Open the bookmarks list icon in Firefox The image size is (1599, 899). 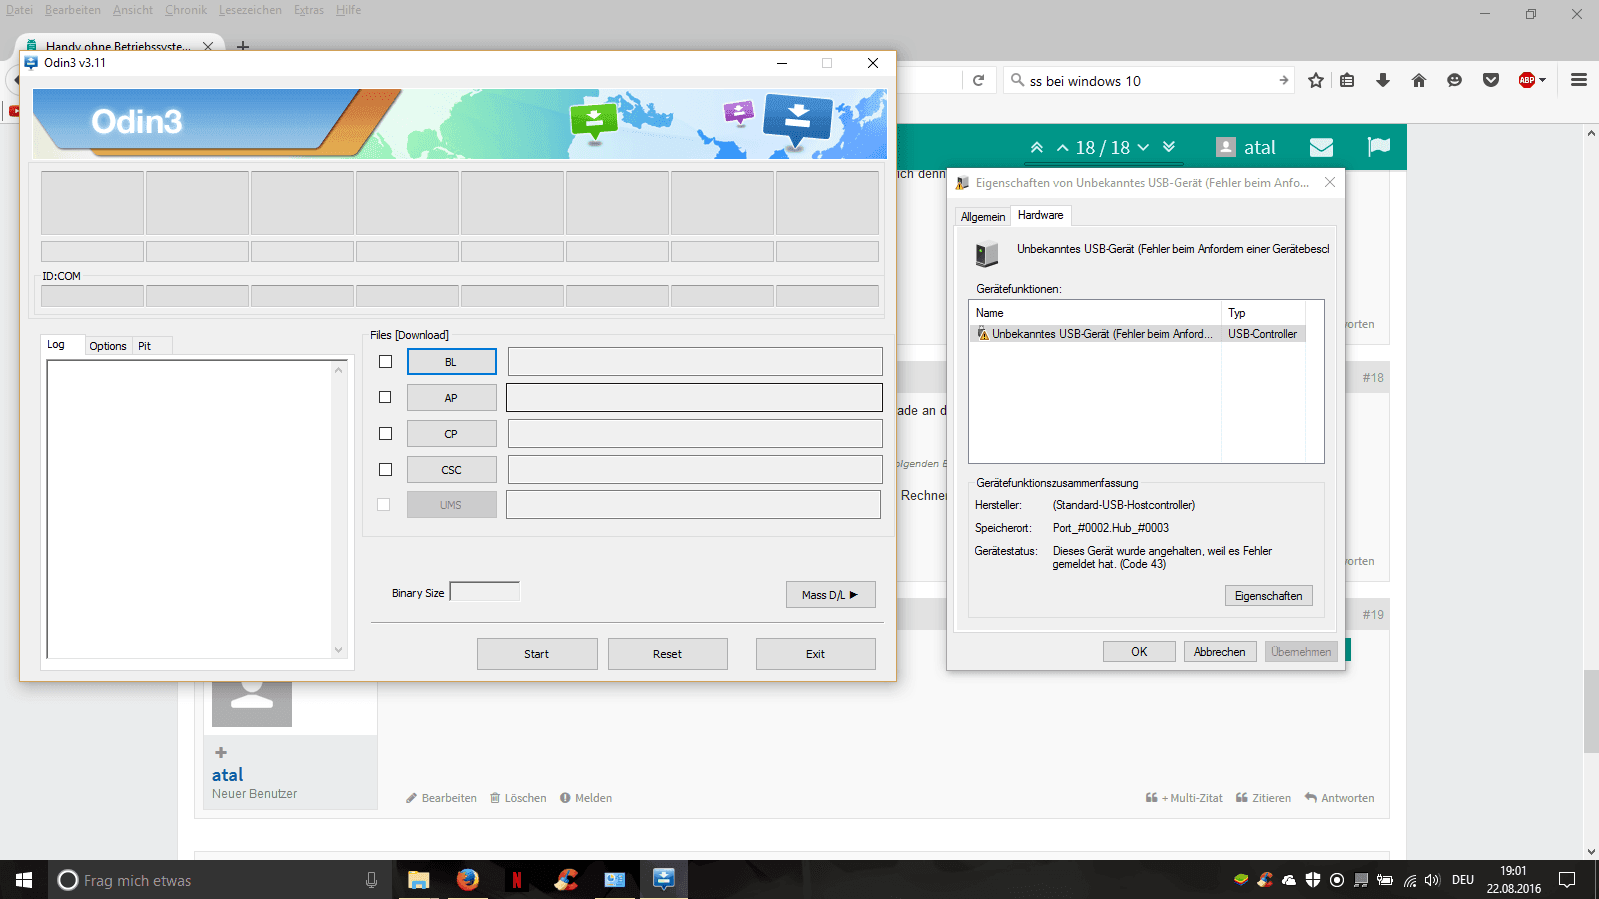pyautogui.click(x=1347, y=81)
